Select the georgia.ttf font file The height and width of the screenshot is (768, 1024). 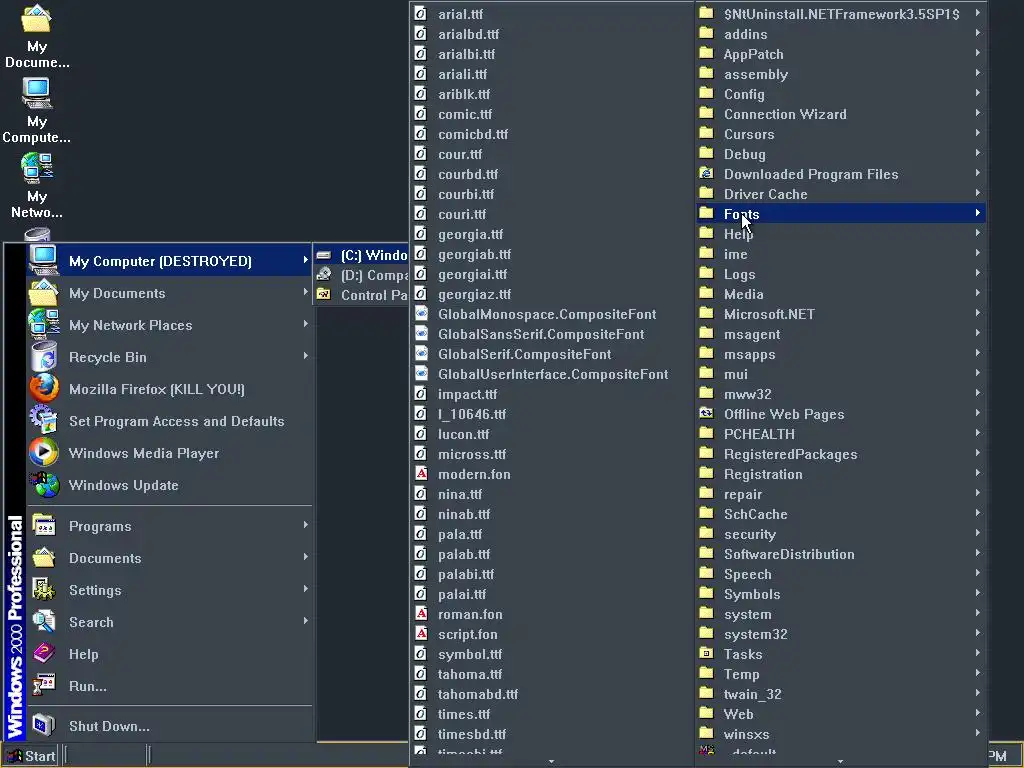coord(552,234)
